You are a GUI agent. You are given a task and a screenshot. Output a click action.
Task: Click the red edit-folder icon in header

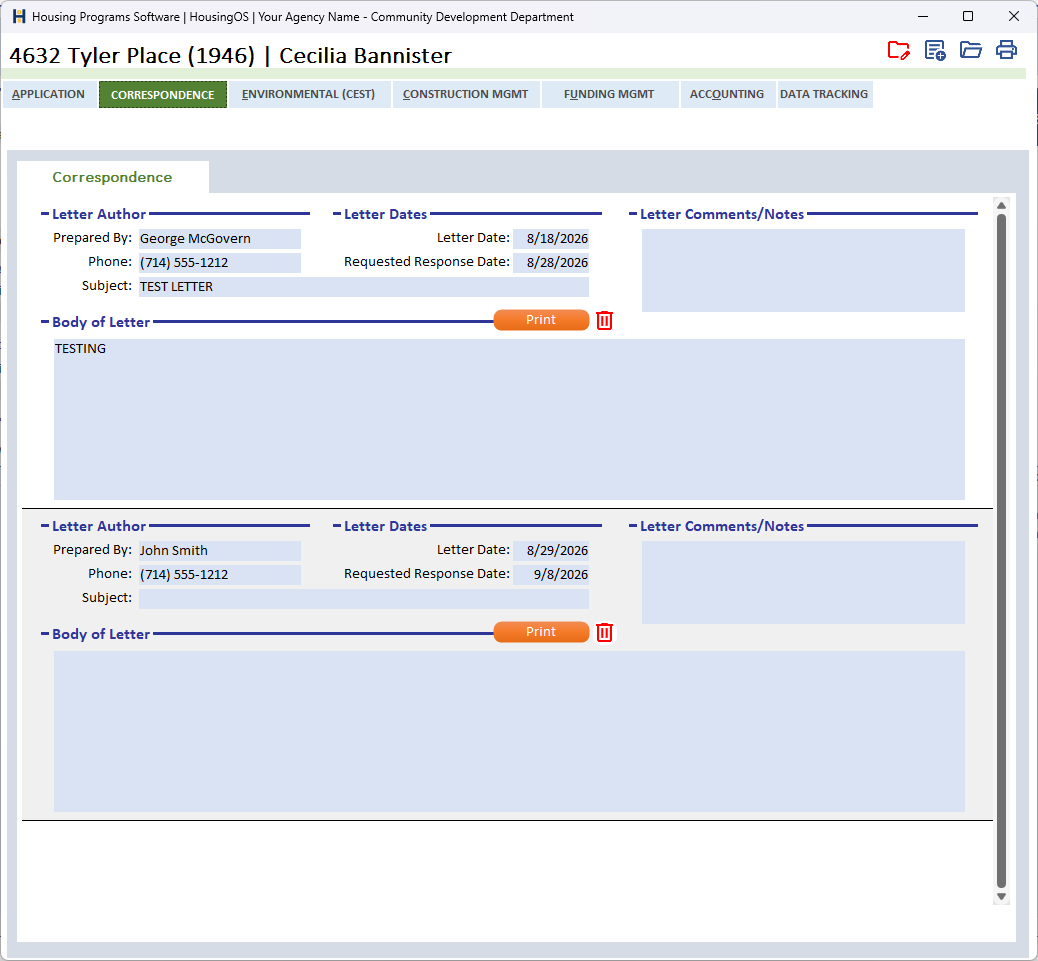898,50
